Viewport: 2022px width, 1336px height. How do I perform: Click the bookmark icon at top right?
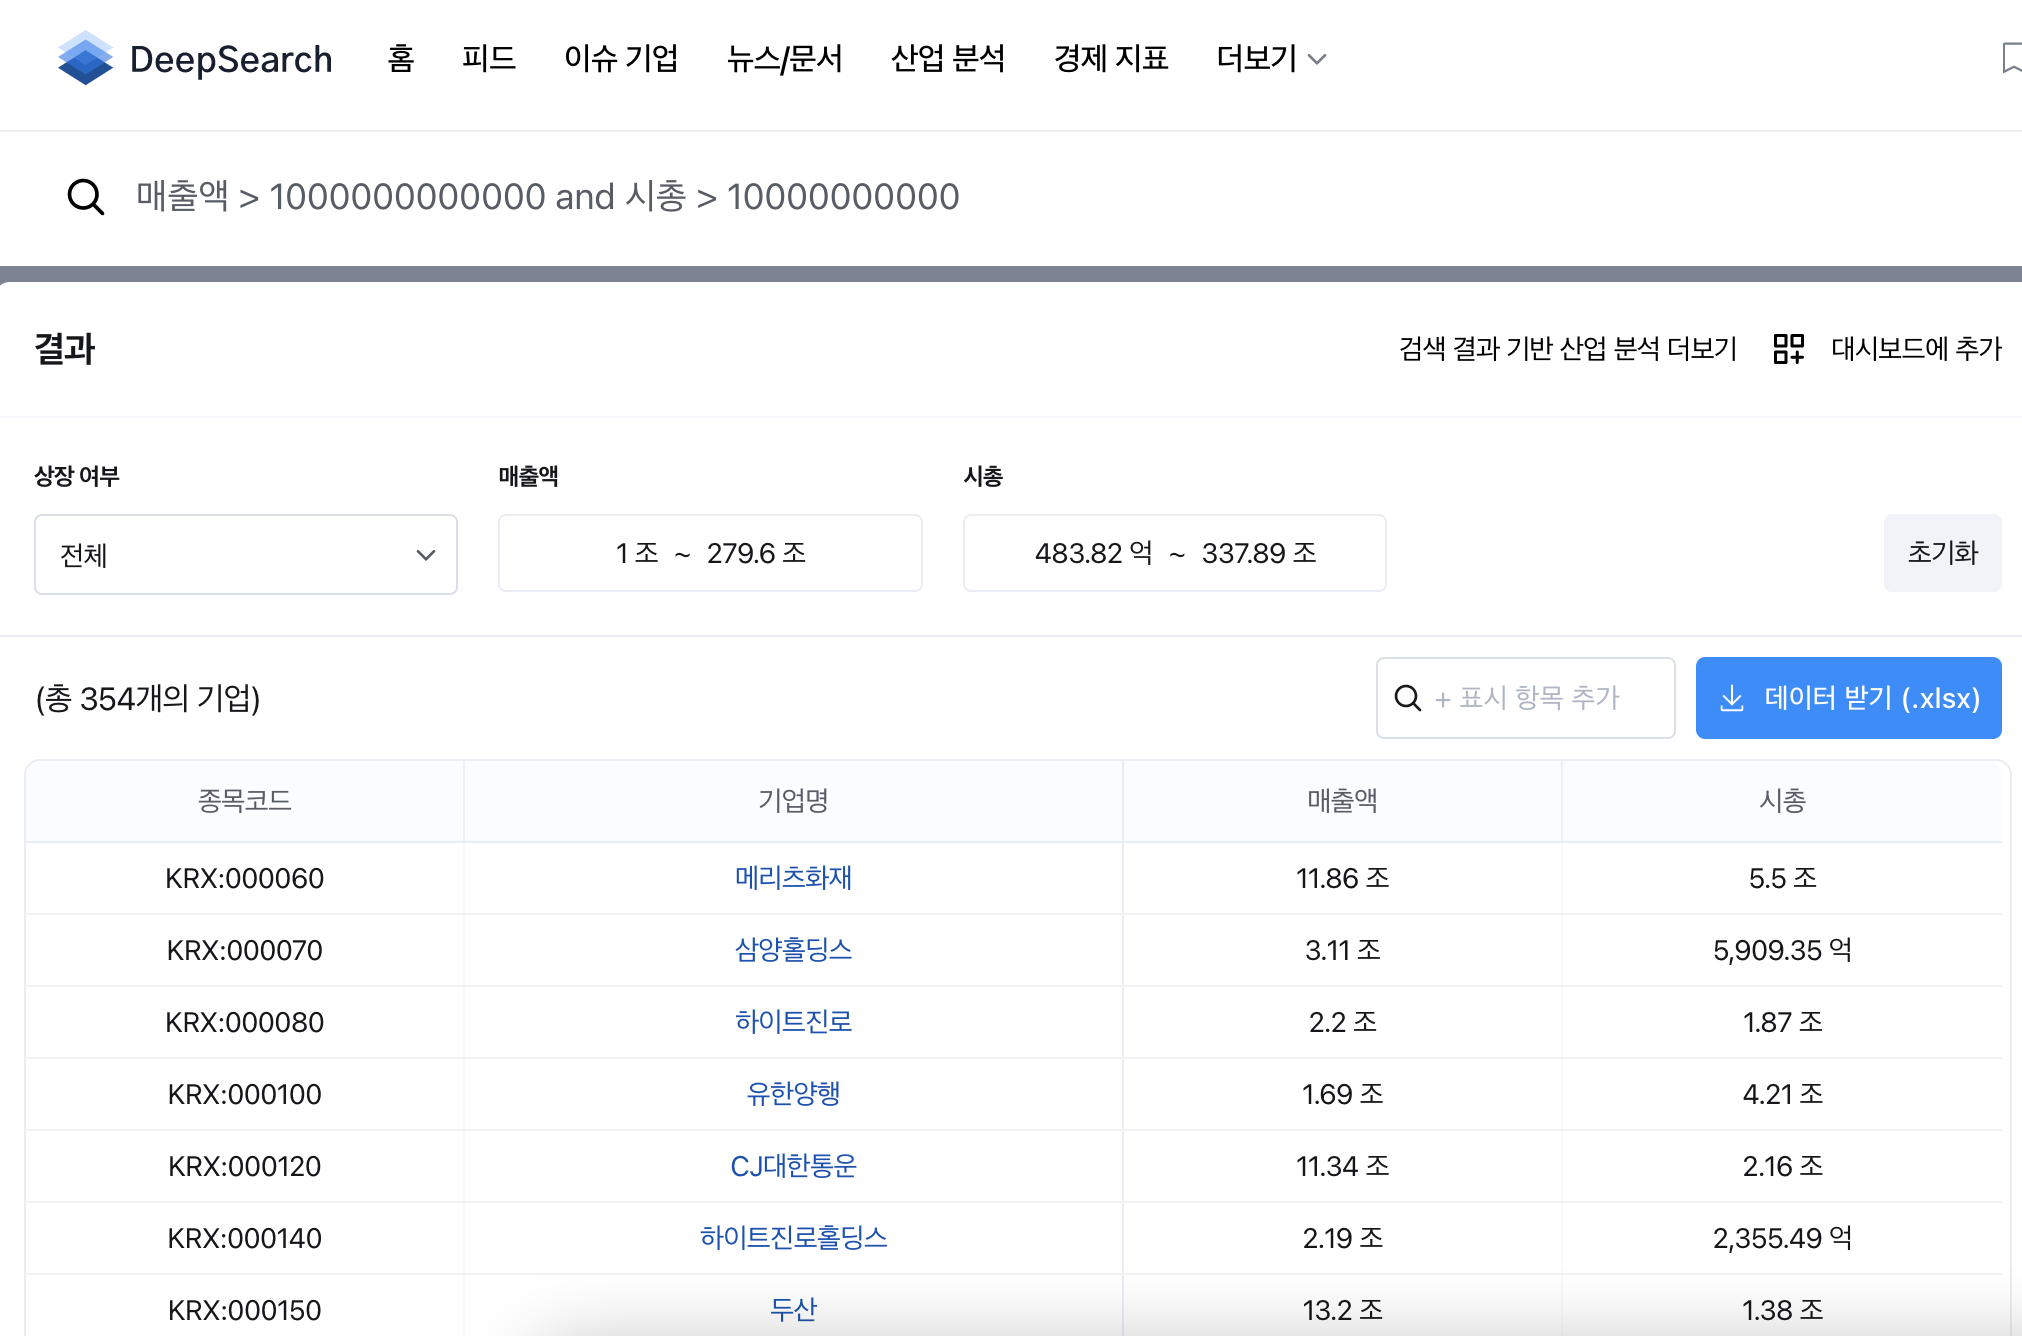2010,58
